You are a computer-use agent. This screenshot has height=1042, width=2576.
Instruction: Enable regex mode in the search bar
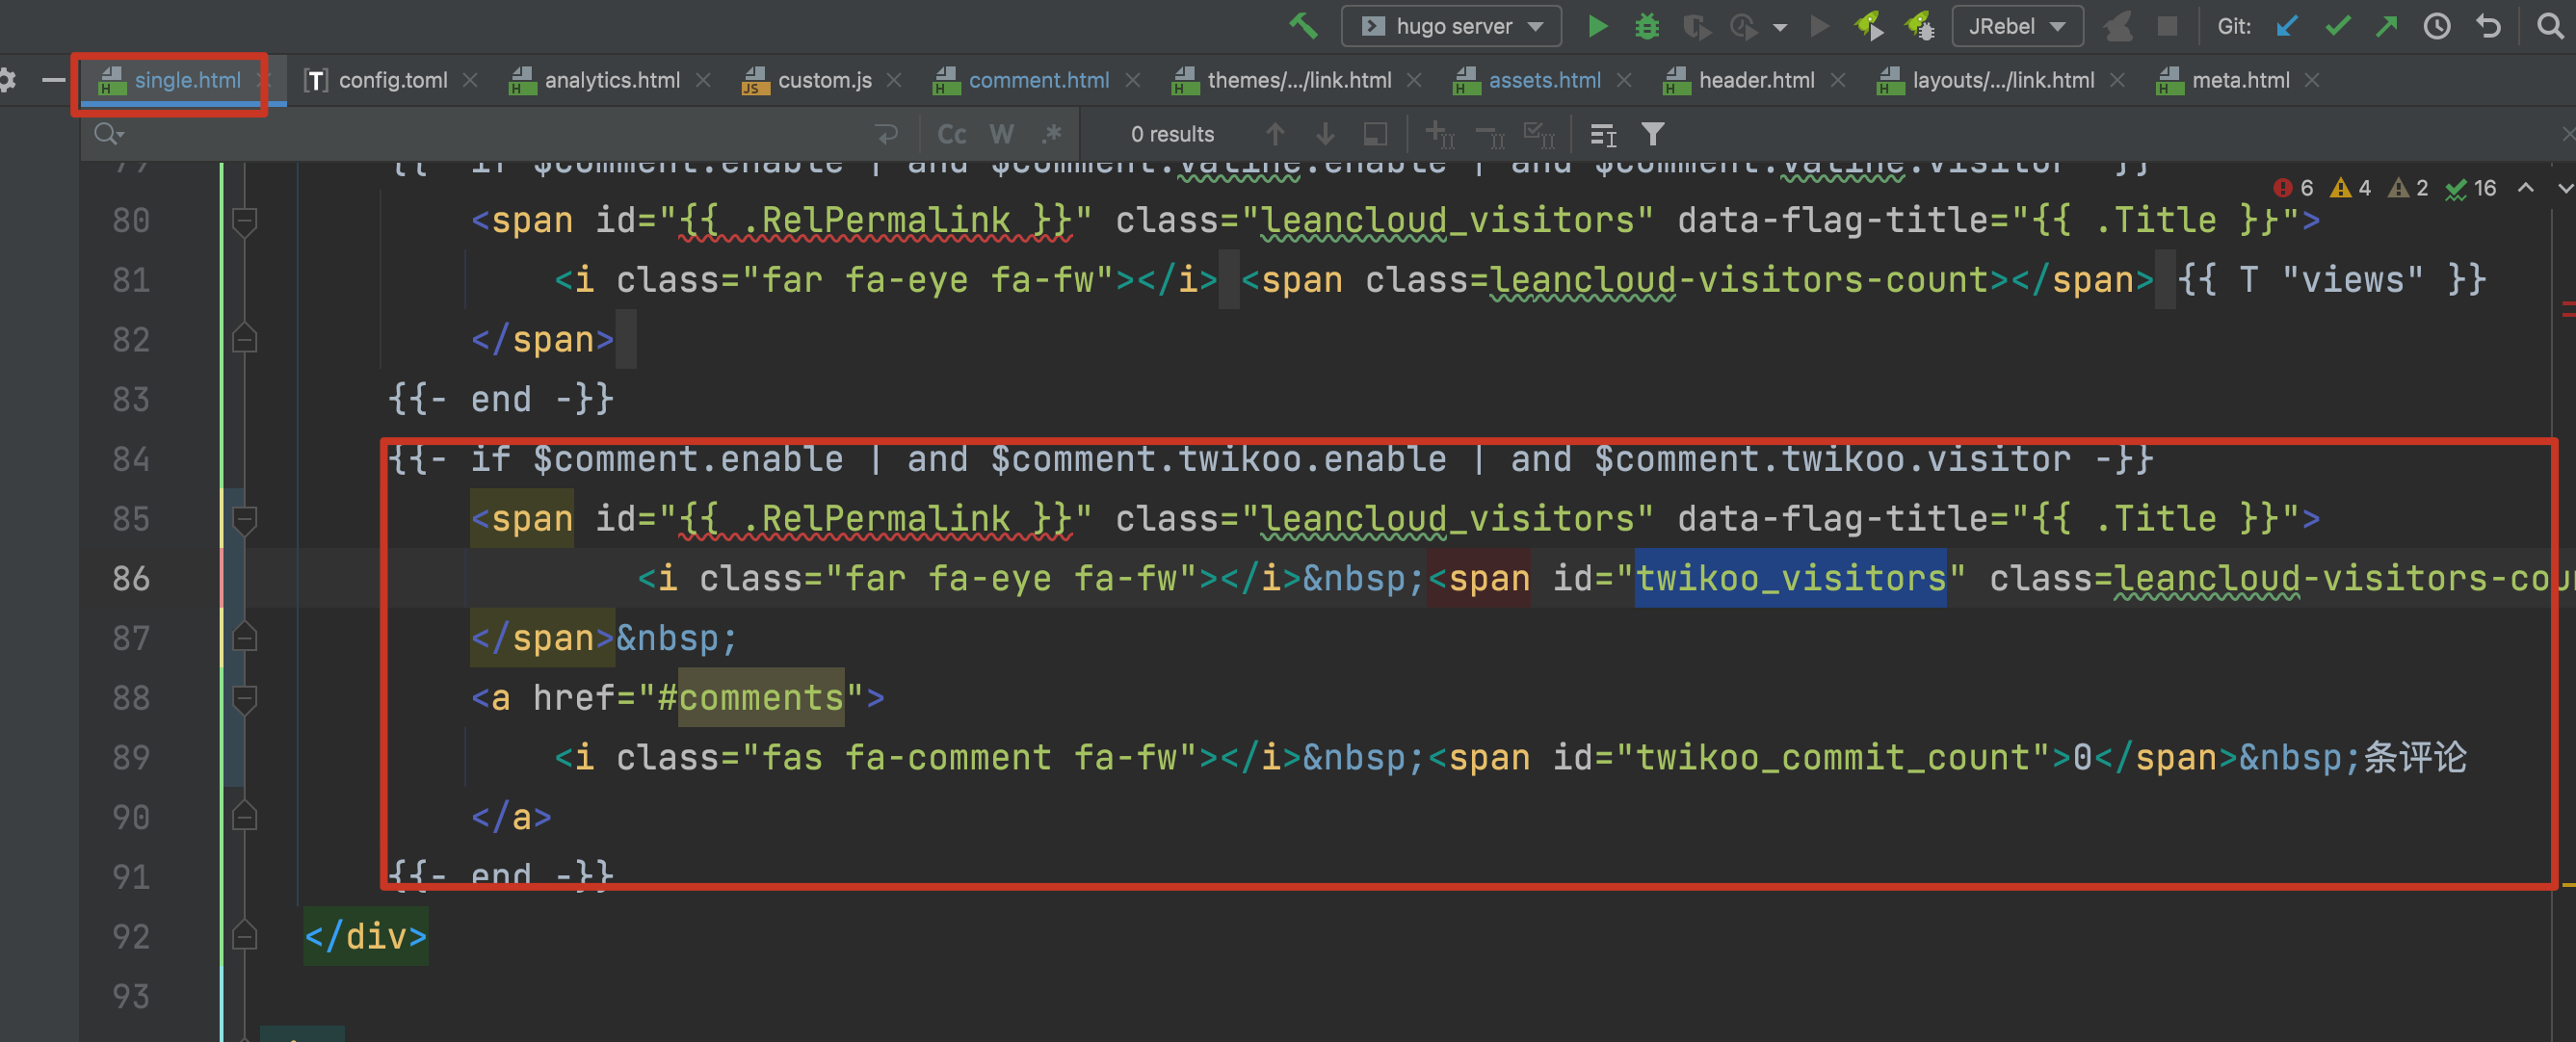pyautogui.click(x=1052, y=133)
